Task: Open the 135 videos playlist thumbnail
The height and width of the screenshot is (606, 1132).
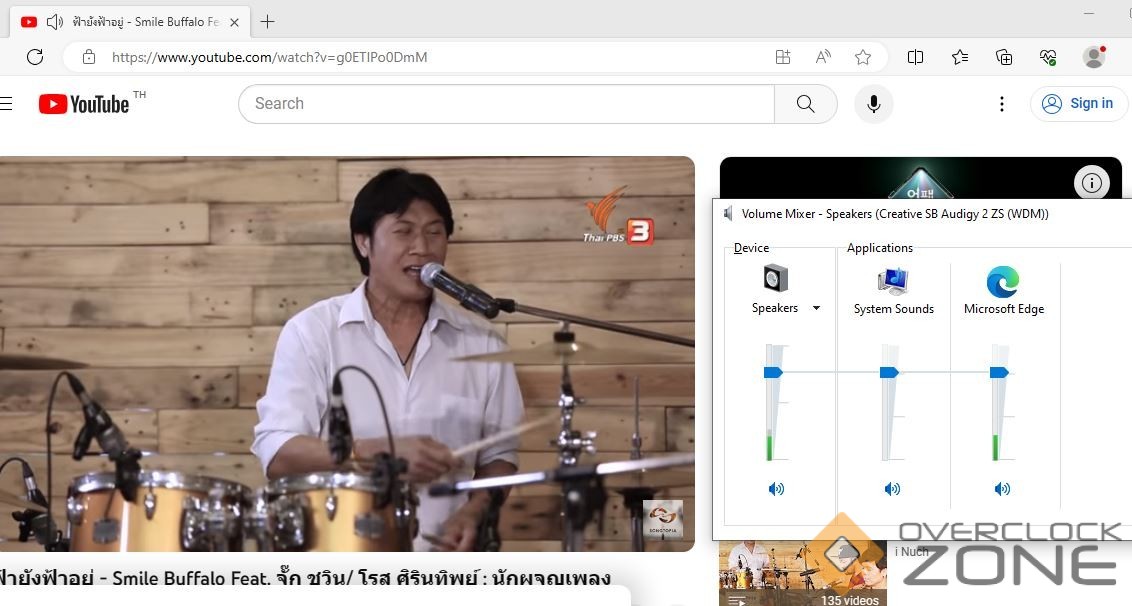Action: point(802,573)
